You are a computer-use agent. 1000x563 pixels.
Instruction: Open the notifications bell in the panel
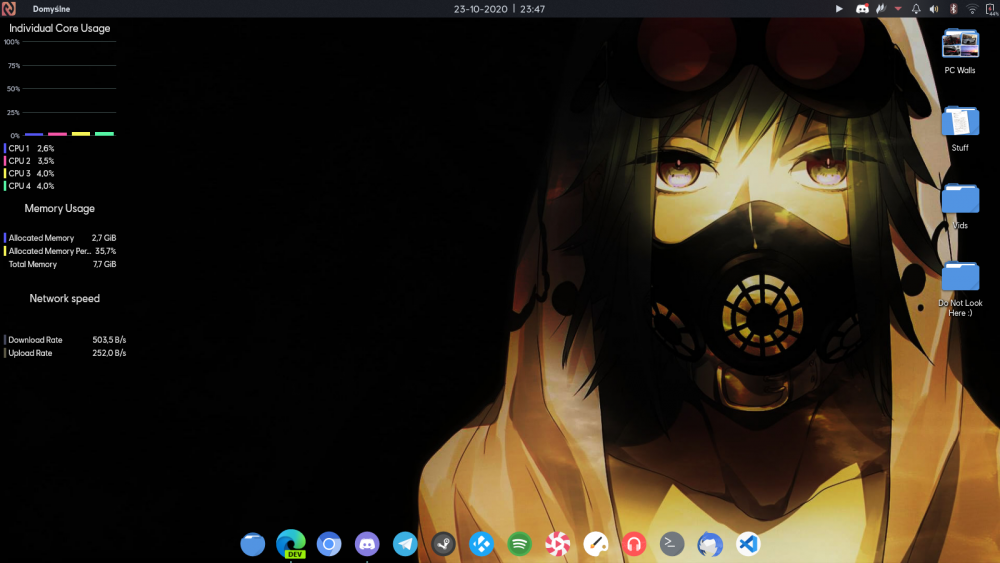916,9
